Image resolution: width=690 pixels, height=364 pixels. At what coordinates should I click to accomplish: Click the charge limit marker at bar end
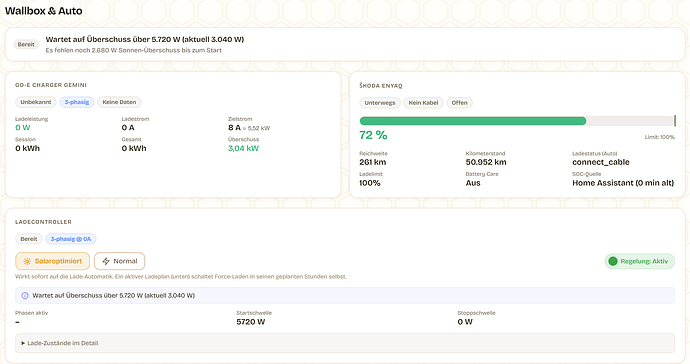(675, 121)
